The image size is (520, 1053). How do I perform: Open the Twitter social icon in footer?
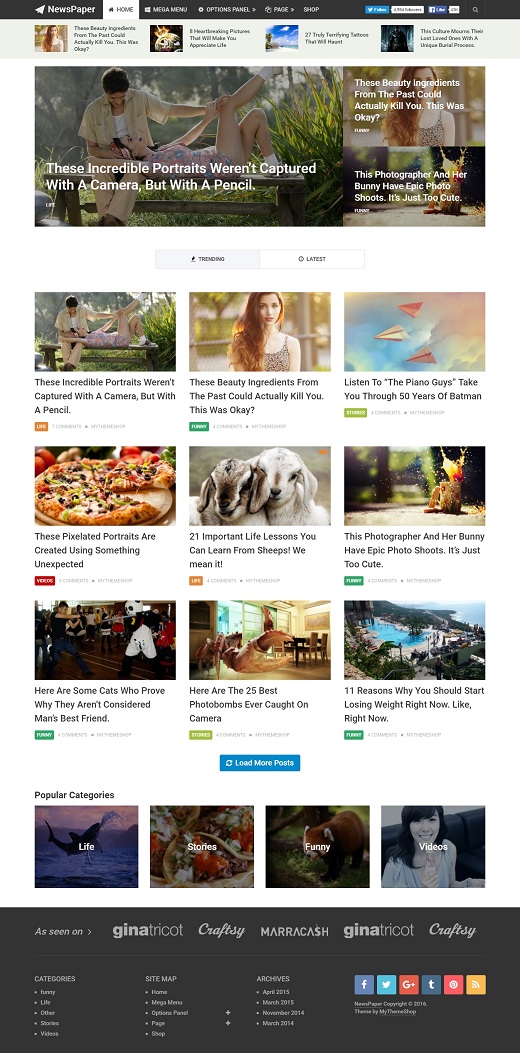pos(386,985)
